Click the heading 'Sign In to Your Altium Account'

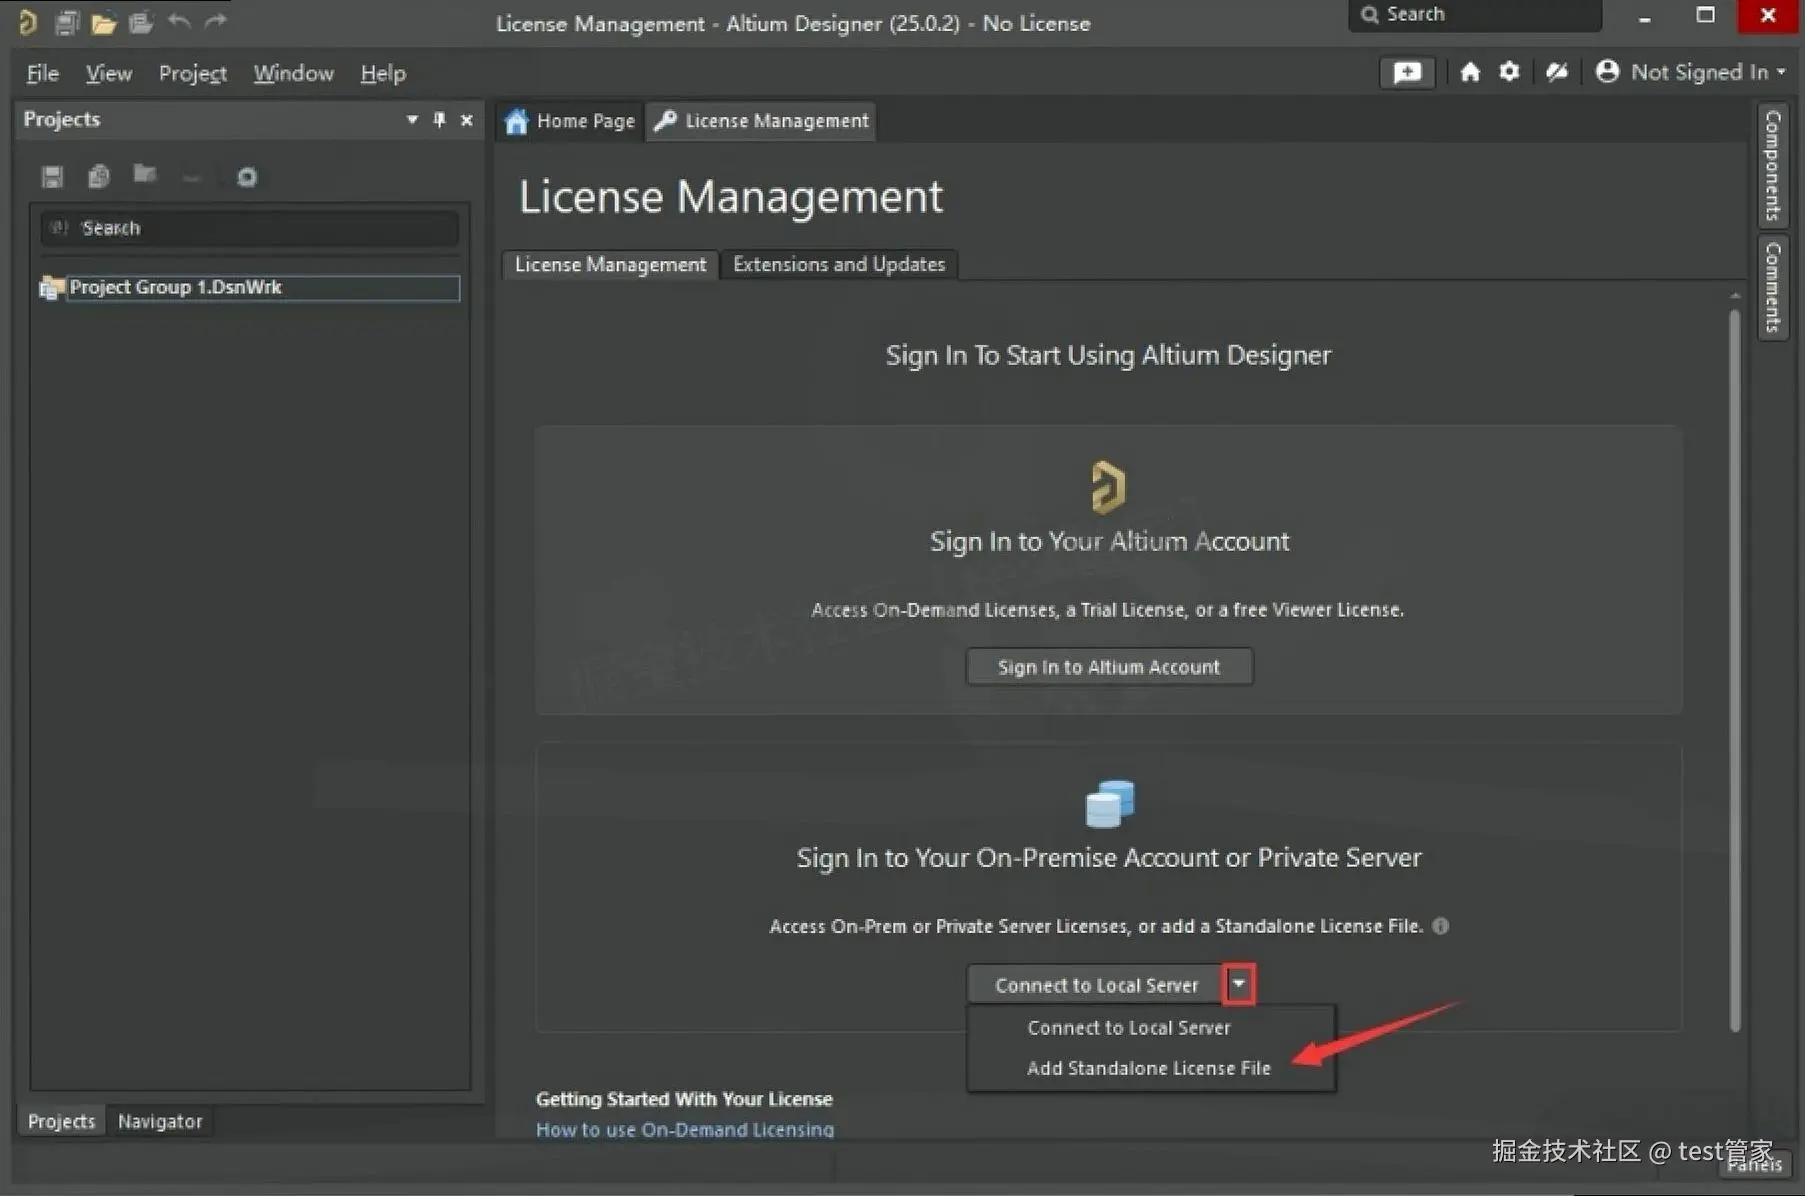[1109, 541]
